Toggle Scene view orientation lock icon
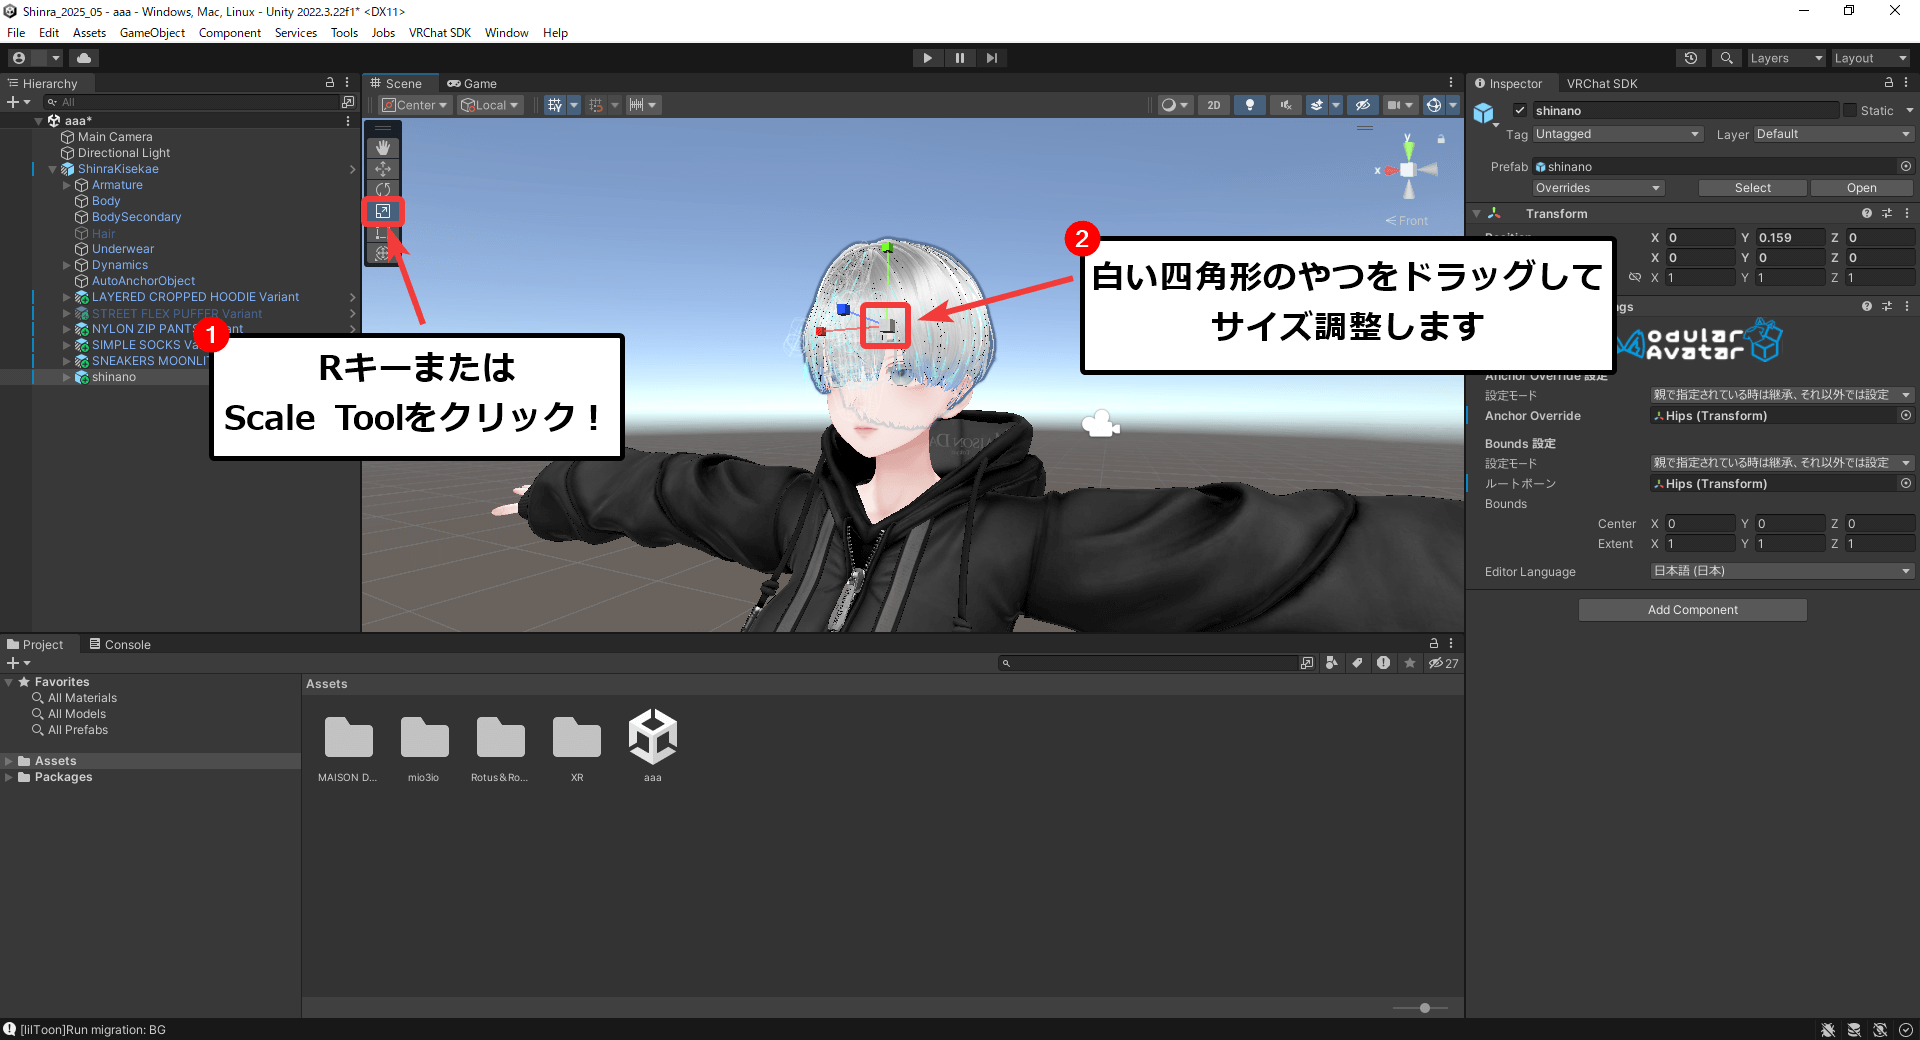1920x1040 pixels. click(x=1441, y=139)
